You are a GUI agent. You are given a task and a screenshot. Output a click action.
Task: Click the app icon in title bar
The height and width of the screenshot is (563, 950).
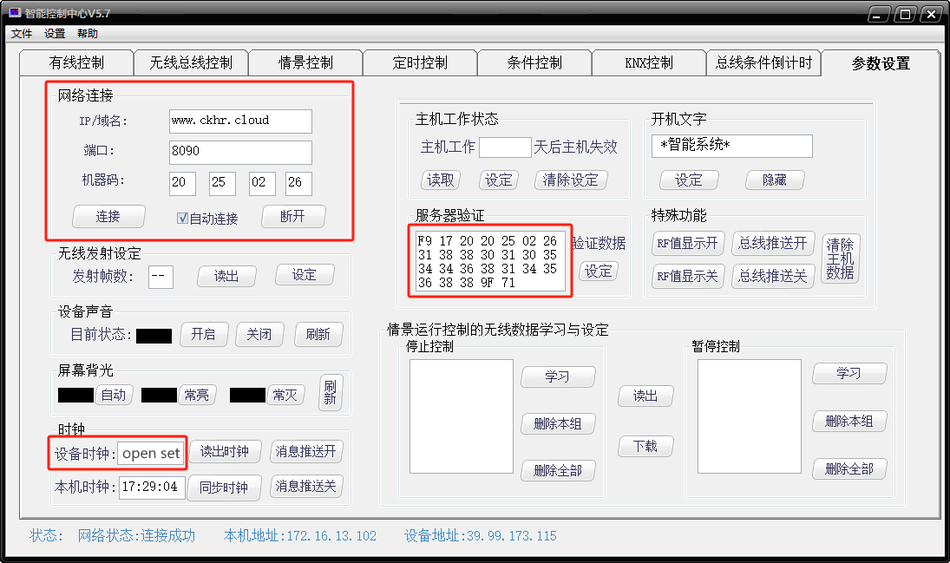15,12
